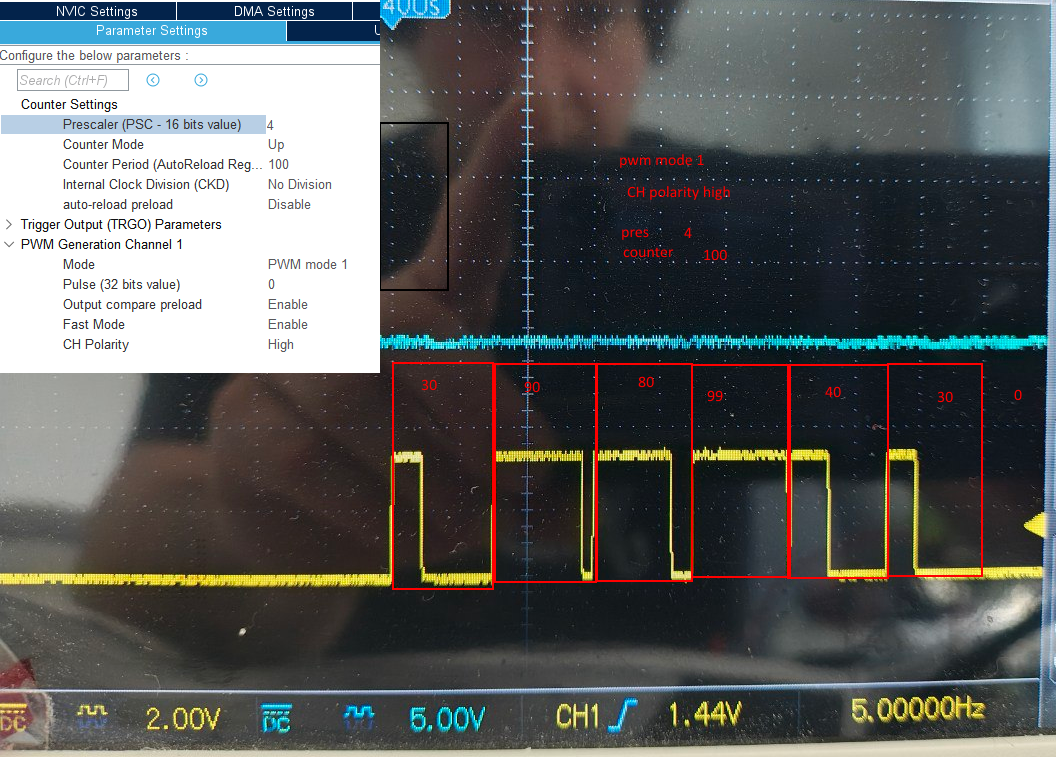The width and height of the screenshot is (1056, 757).
Task: Expand Trigger Output (TRGO) Parameters section
Action: click(10, 224)
